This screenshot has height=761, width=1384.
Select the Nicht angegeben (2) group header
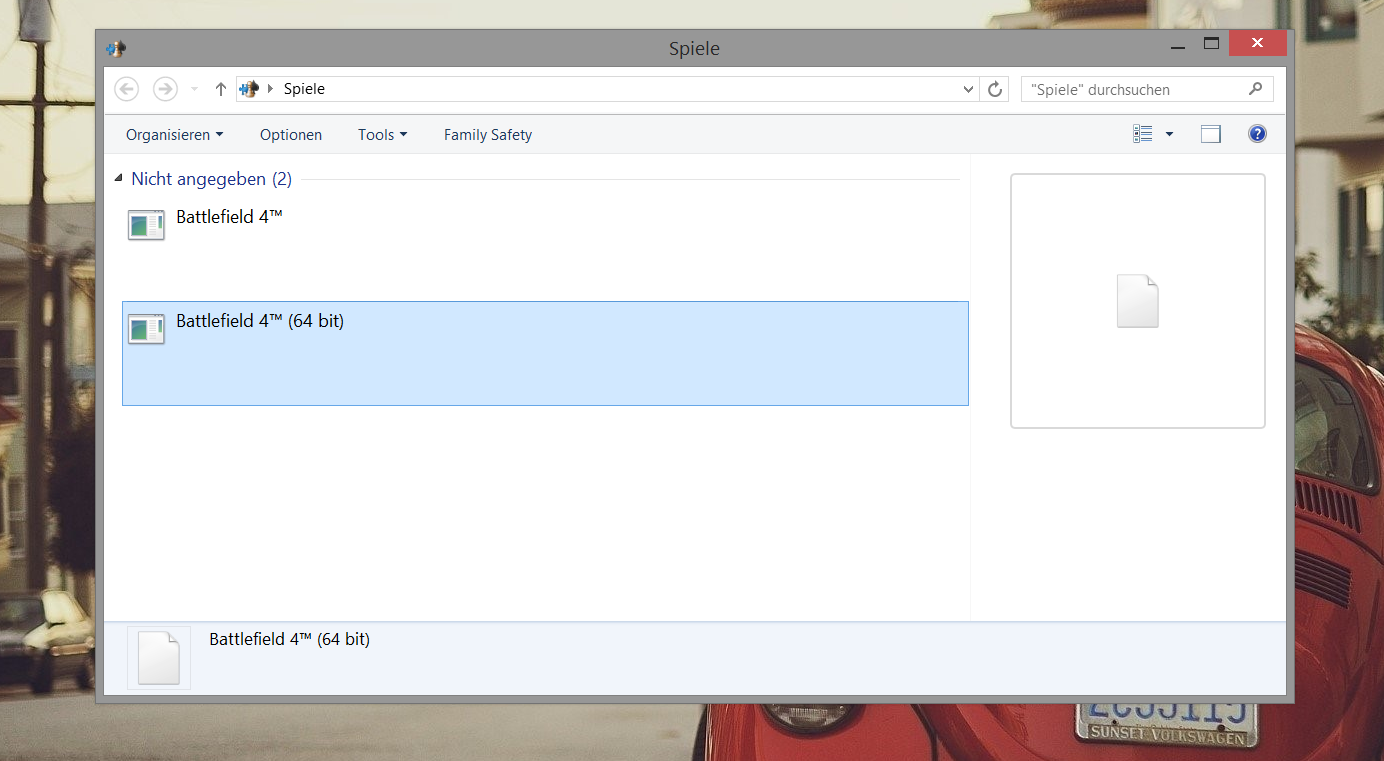point(211,179)
